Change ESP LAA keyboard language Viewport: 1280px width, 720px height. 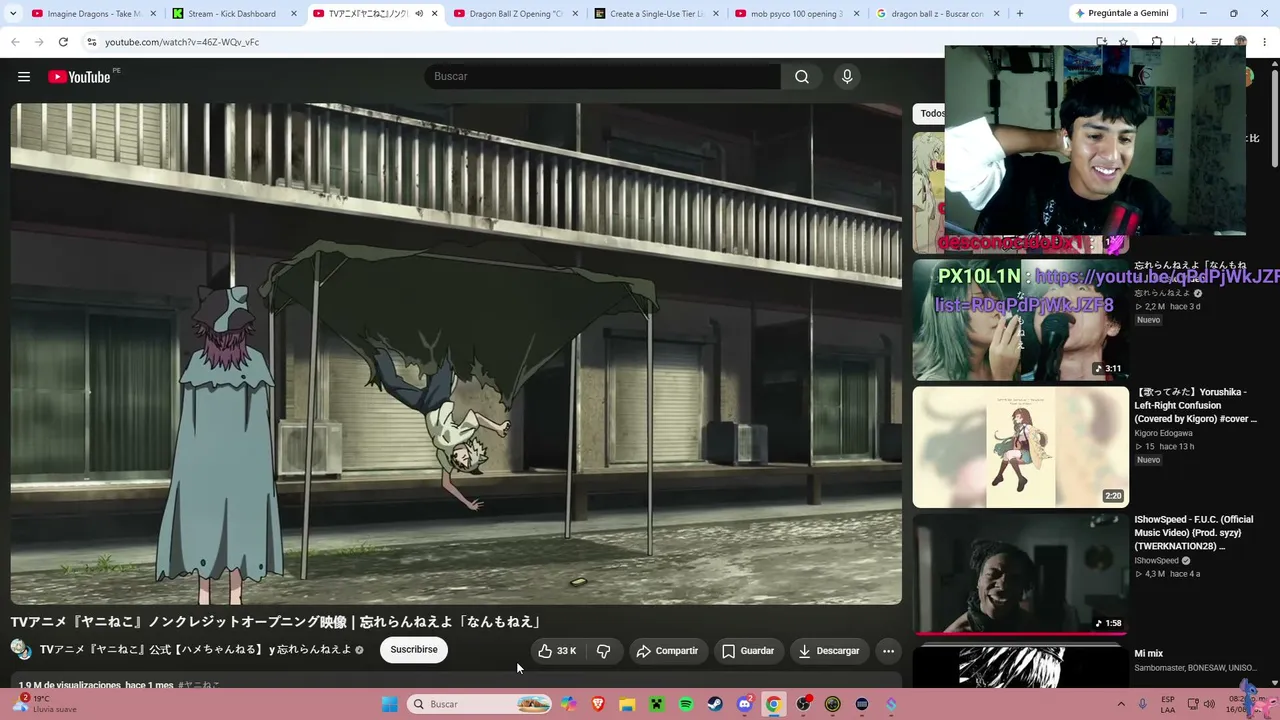(1168, 704)
